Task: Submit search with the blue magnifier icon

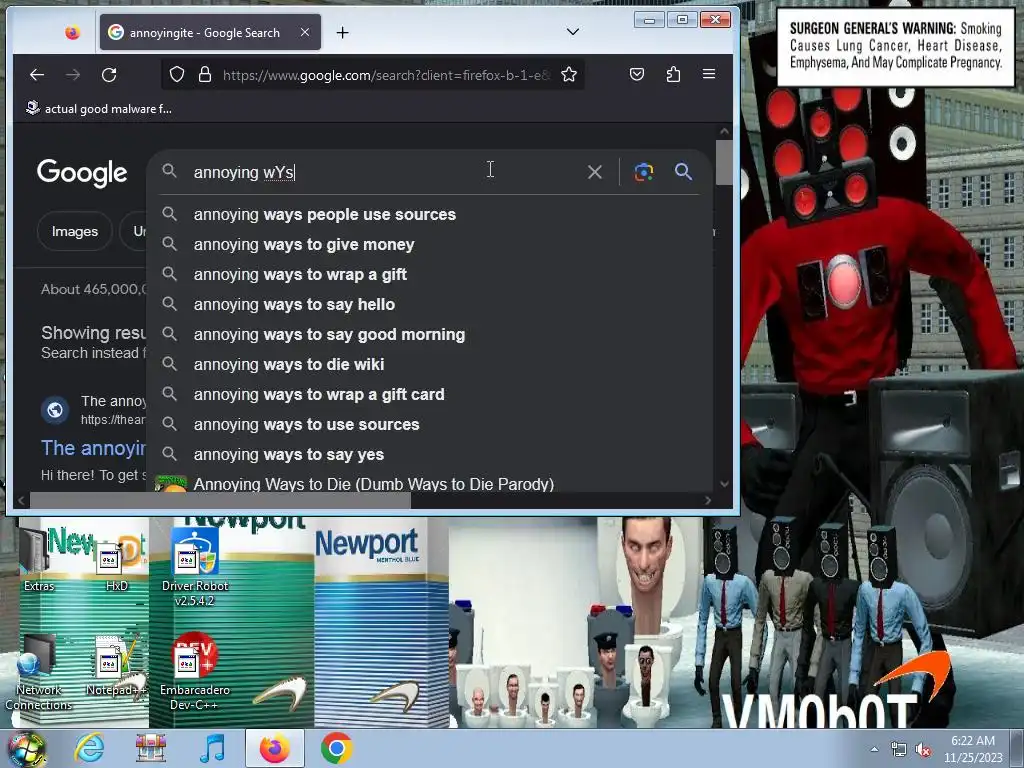Action: pos(683,172)
